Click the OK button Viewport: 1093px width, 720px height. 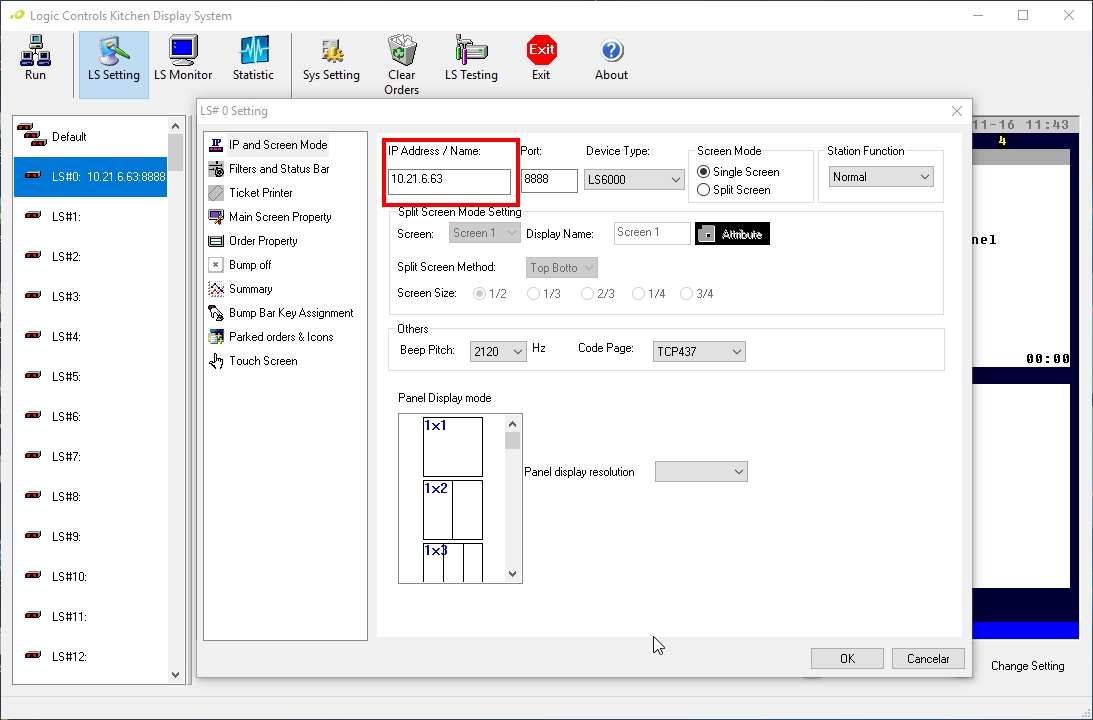(x=847, y=659)
